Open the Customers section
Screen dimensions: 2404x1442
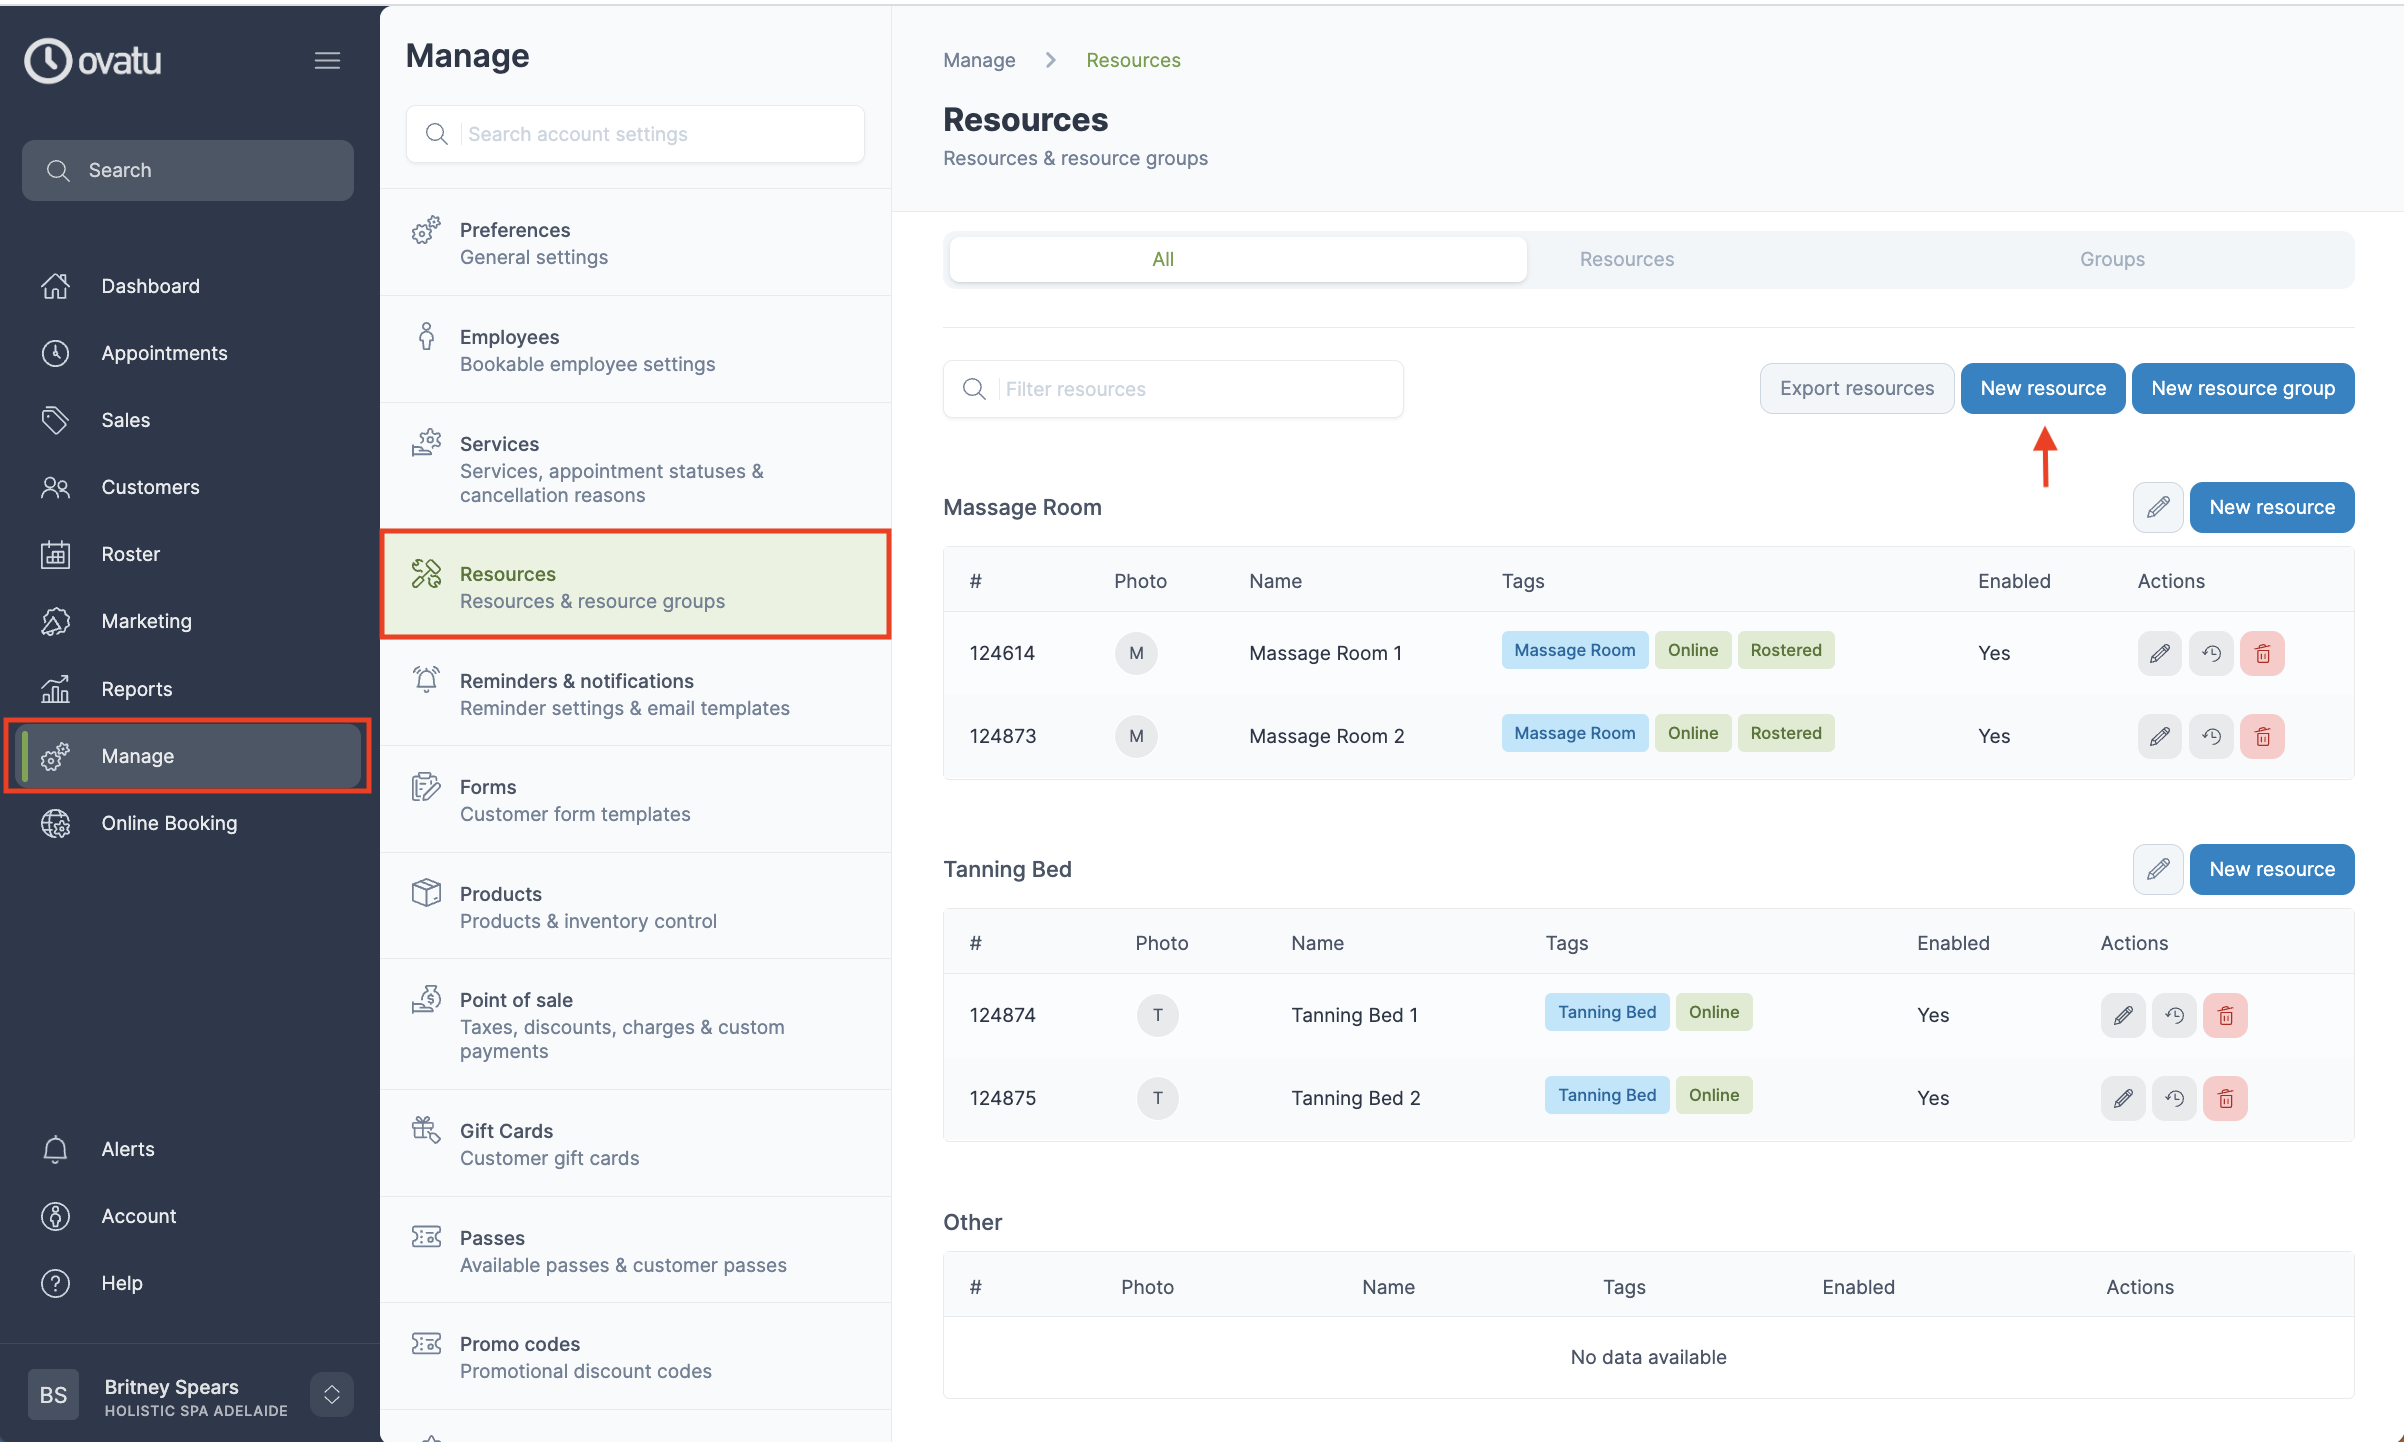150,487
